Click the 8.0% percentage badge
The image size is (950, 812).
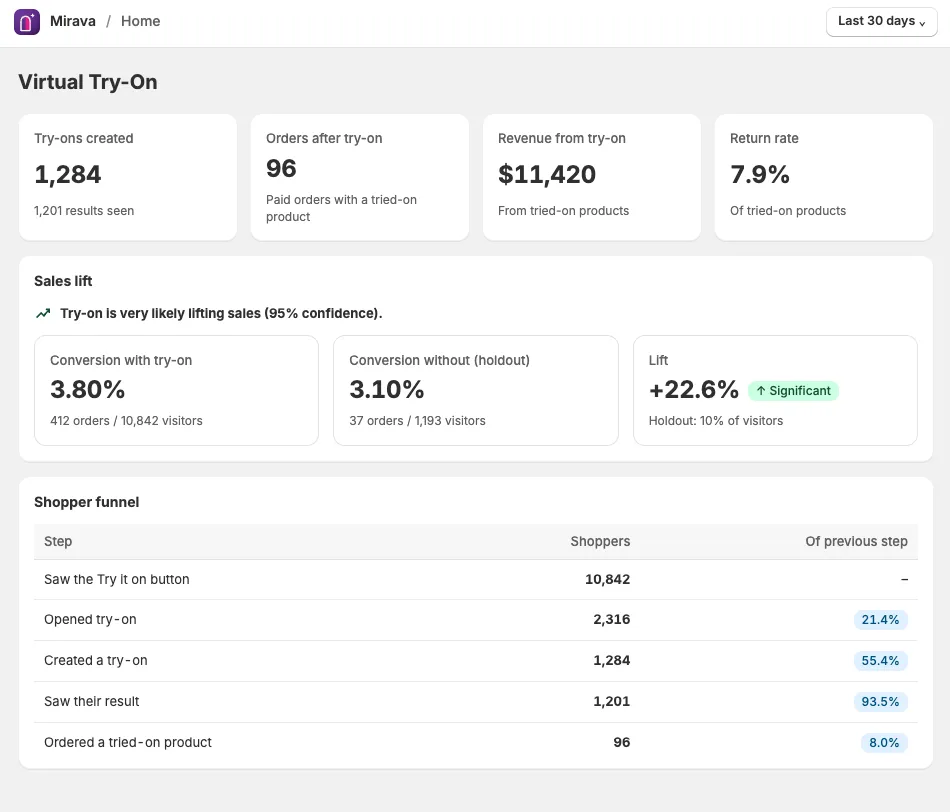[884, 742]
